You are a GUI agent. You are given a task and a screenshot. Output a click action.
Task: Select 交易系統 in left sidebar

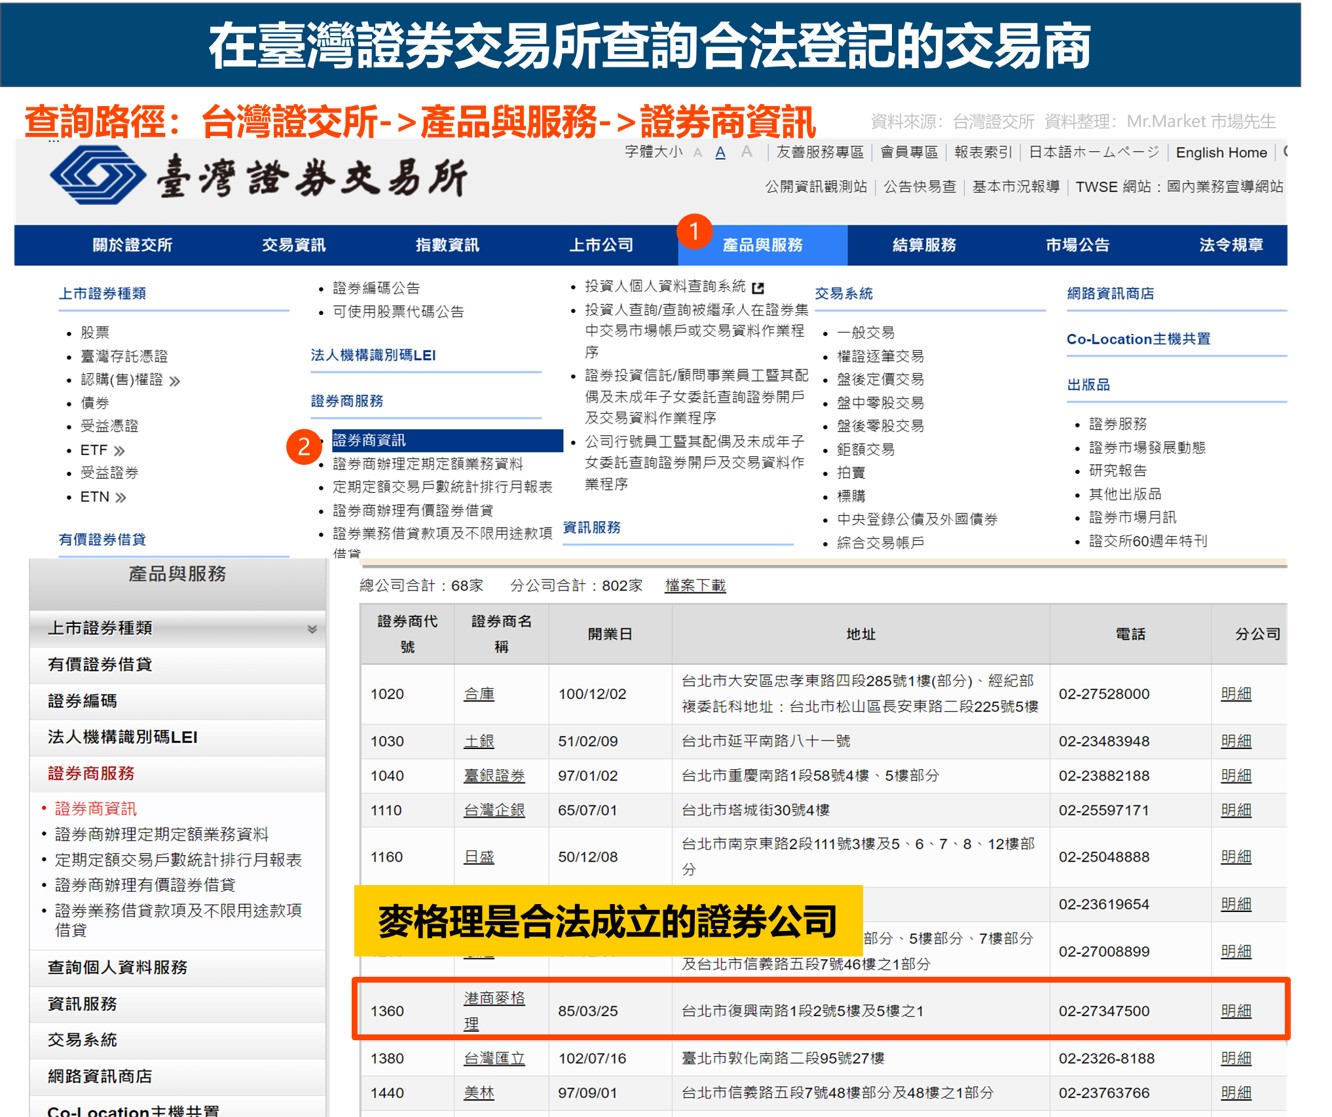tap(178, 1040)
